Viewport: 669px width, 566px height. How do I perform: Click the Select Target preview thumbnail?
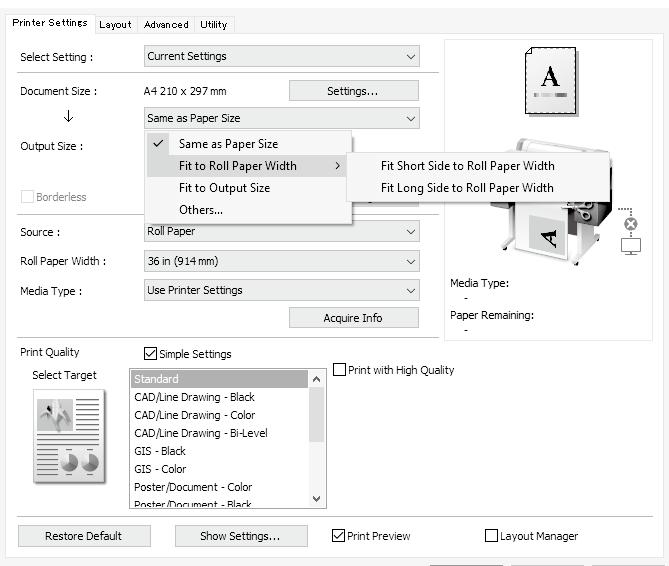point(69,436)
